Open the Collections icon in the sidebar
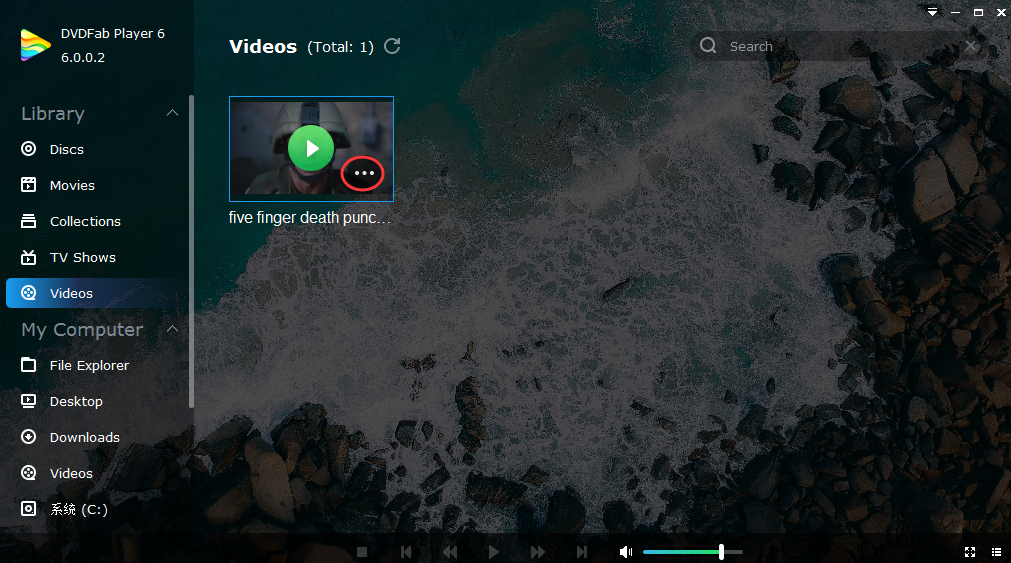This screenshot has width=1011, height=563. [28, 221]
